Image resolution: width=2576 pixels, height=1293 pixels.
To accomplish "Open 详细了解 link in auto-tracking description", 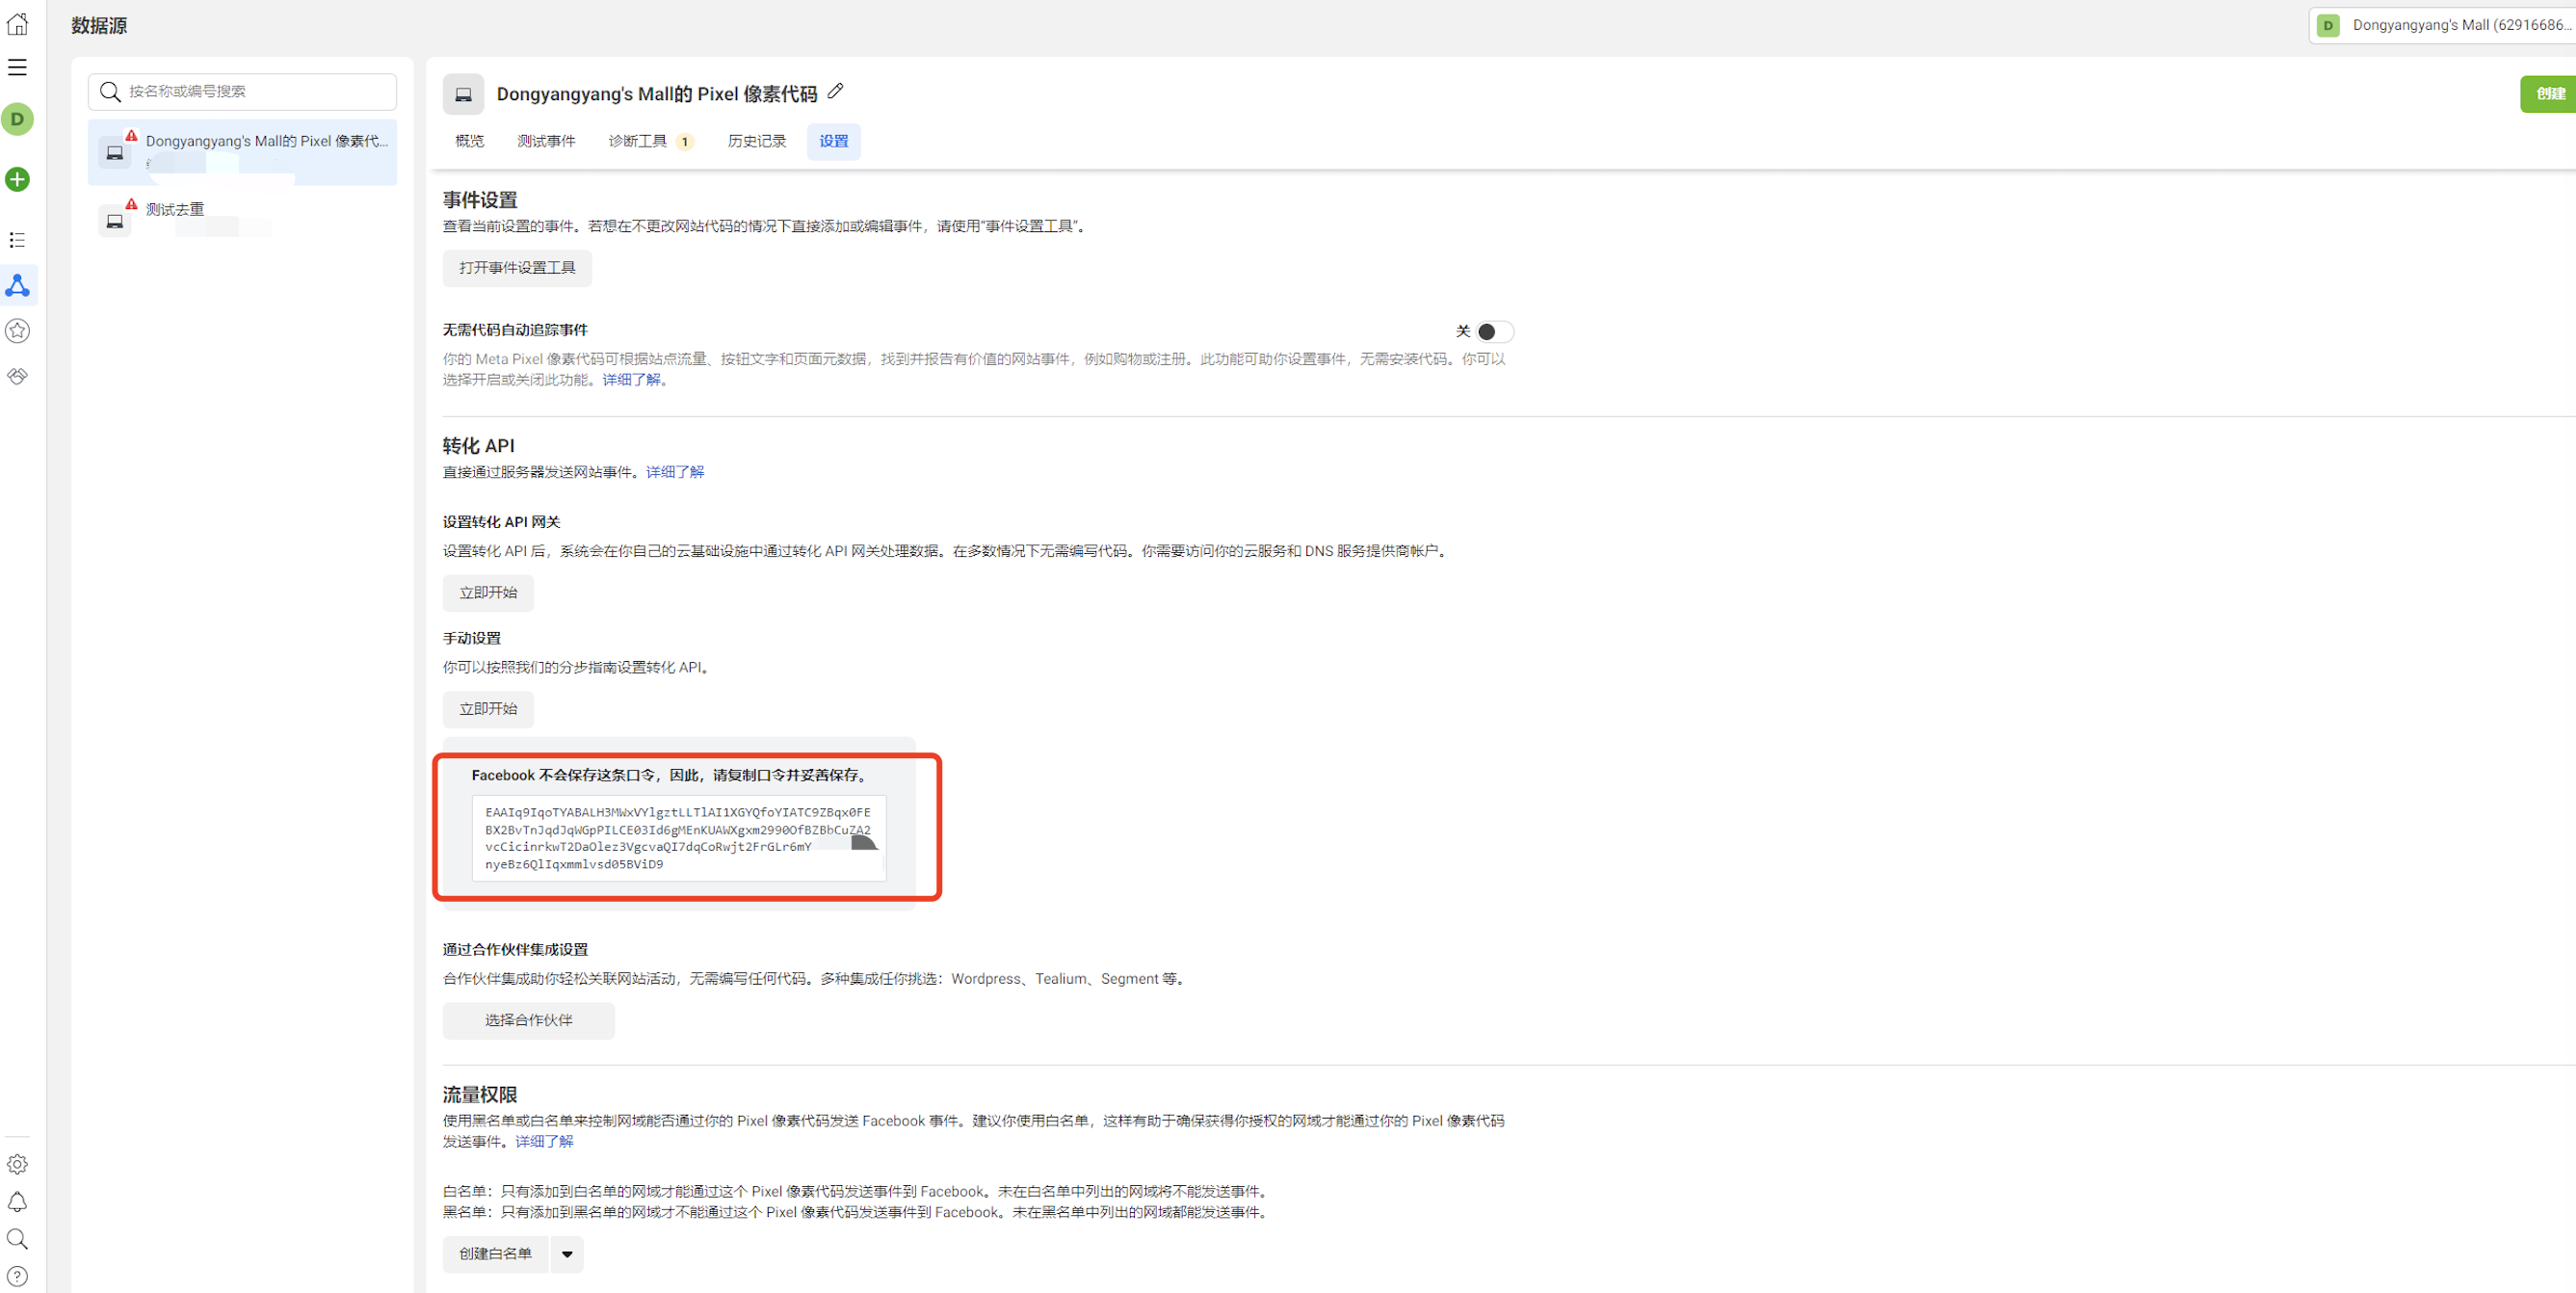I will 631,380.
